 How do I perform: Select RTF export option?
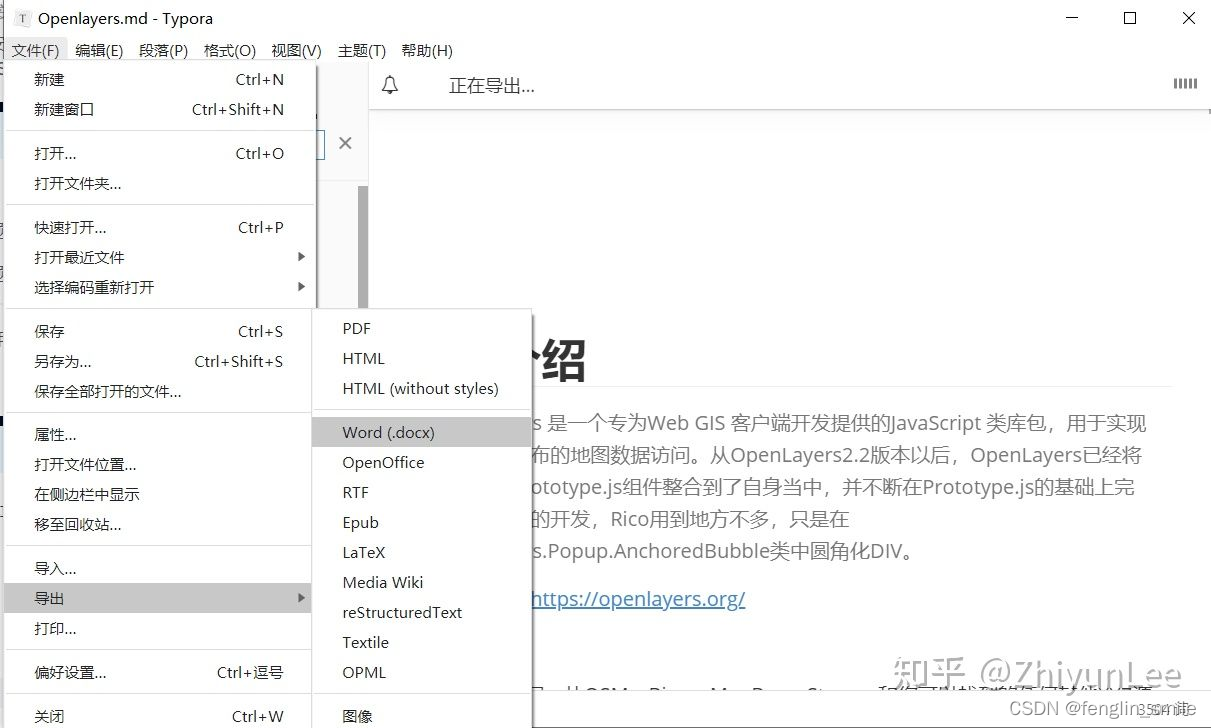click(422, 492)
